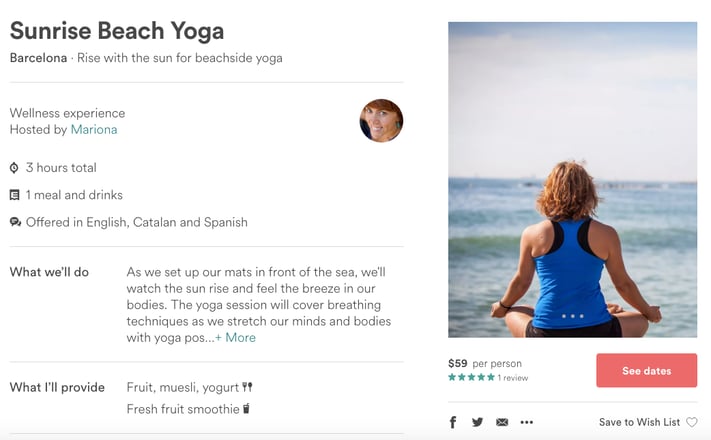Open the beach yoga photo
This screenshot has height=440, width=711.
click(572, 180)
